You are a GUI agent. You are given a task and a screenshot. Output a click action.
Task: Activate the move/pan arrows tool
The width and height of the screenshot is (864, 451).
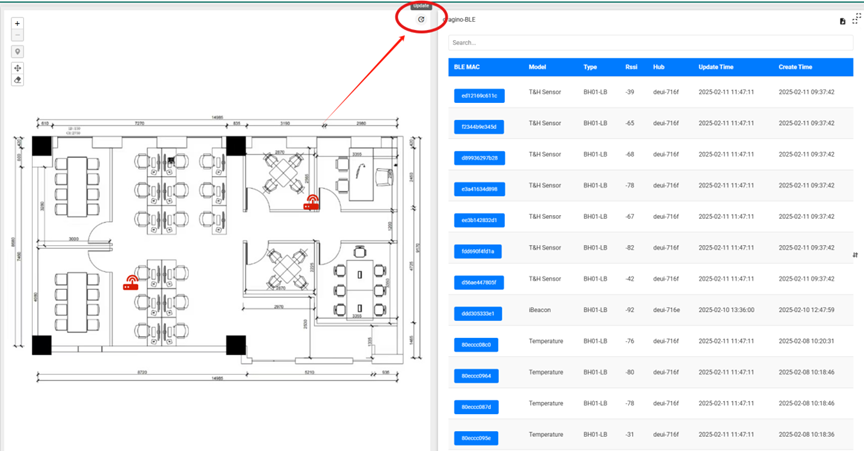coord(18,69)
